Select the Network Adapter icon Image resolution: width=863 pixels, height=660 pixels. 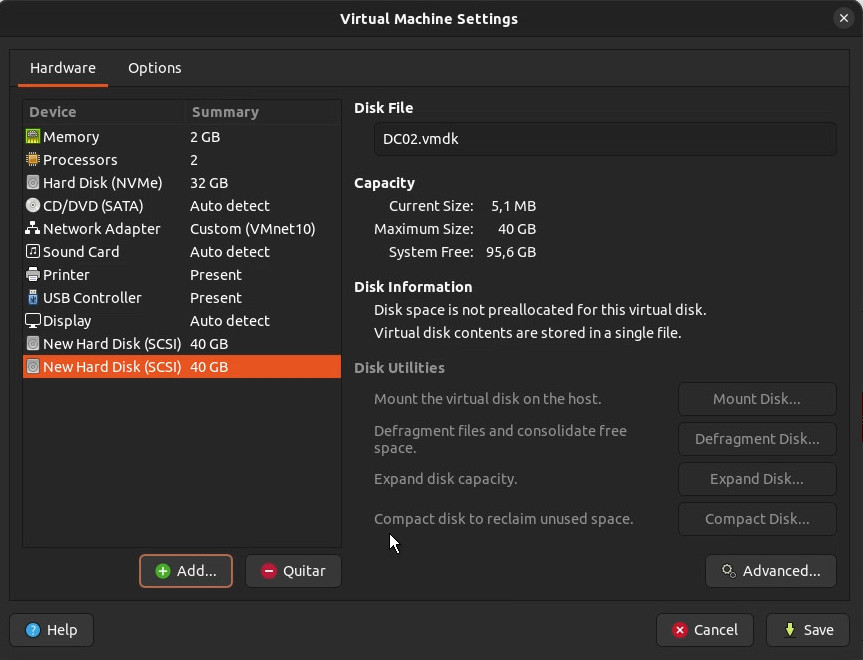(x=33, y=229)
